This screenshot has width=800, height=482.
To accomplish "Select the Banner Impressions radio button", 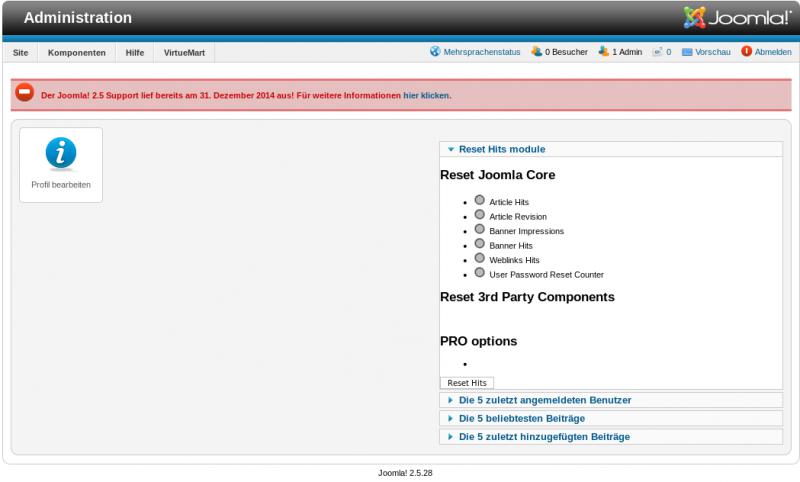I will tap(480, 229).
